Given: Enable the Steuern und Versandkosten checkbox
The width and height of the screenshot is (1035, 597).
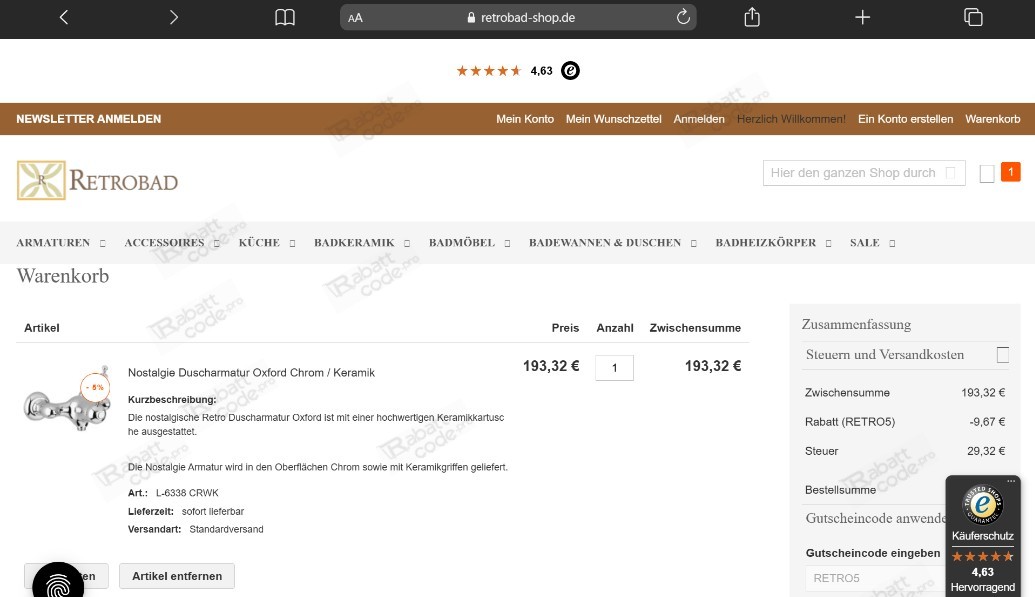Looking at the screenshot, I should click(x=1003, y=354).
